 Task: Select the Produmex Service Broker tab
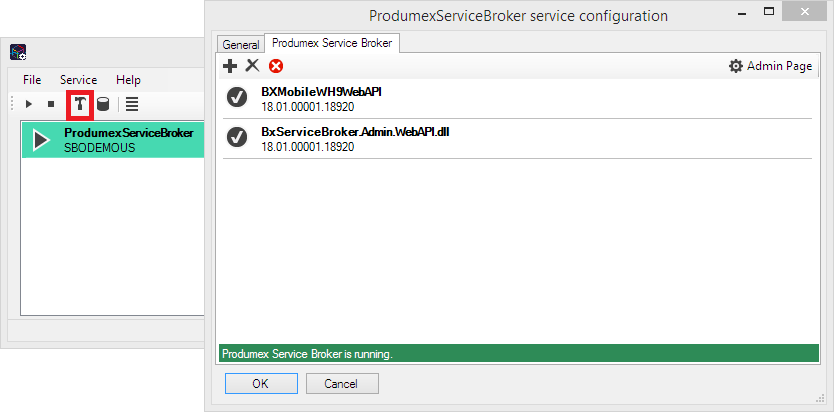(x=333, y=43)
